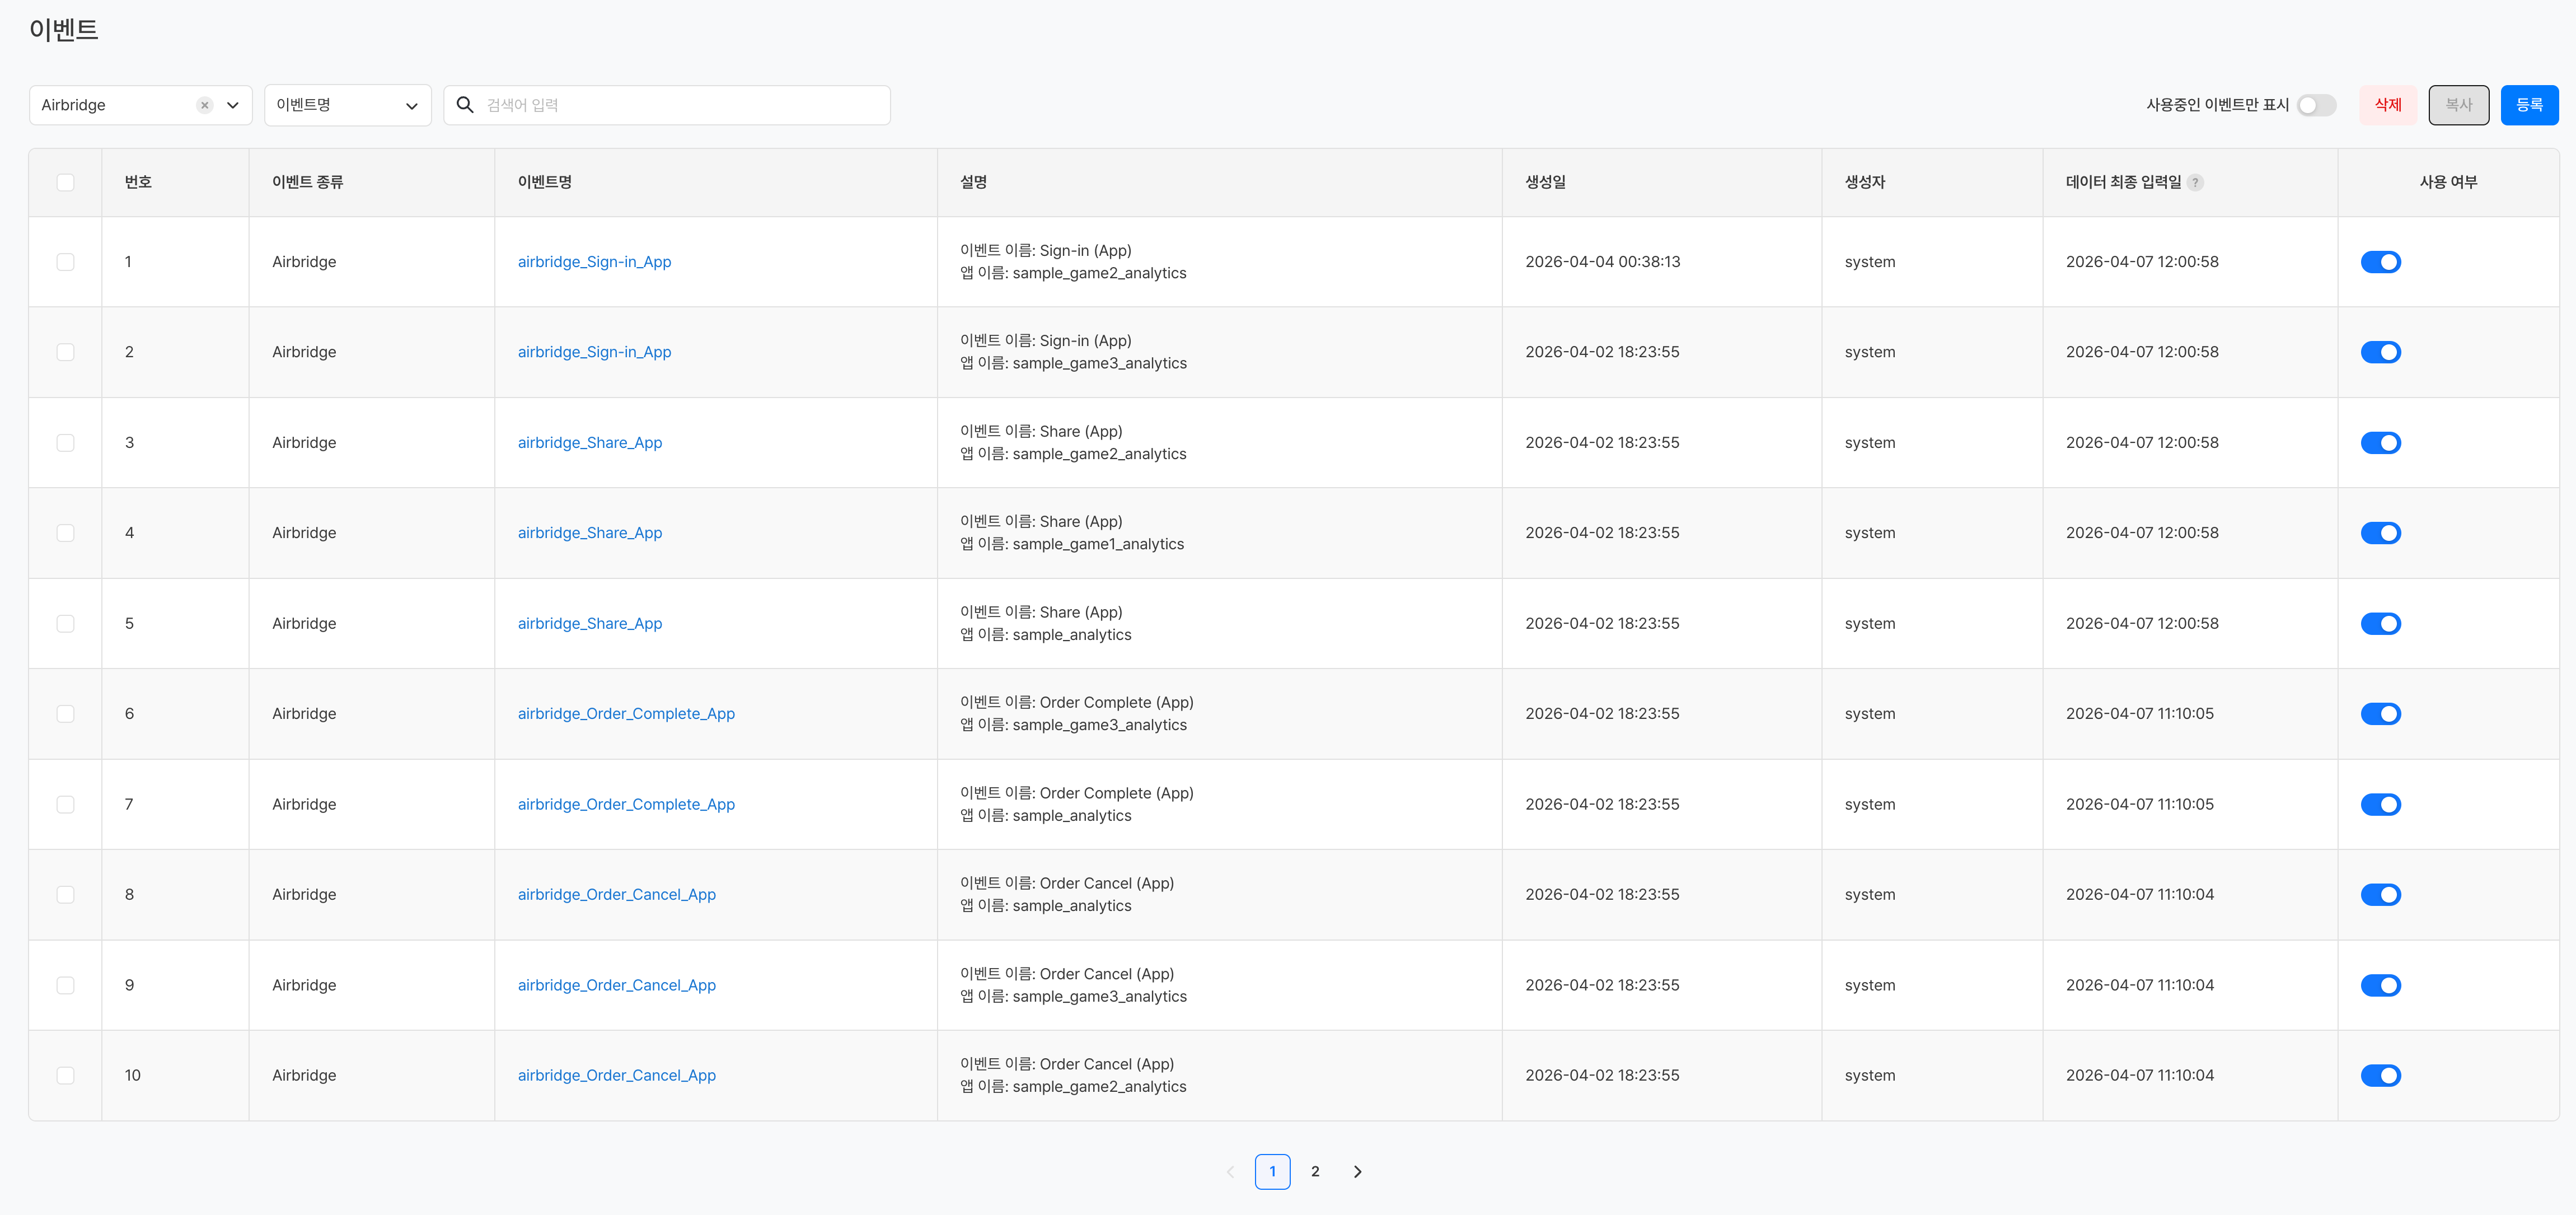Turn off usage toggle for row 6
This screenshot has width=2576, height=1215.
pyautogui.click(x=2380, y=714)
